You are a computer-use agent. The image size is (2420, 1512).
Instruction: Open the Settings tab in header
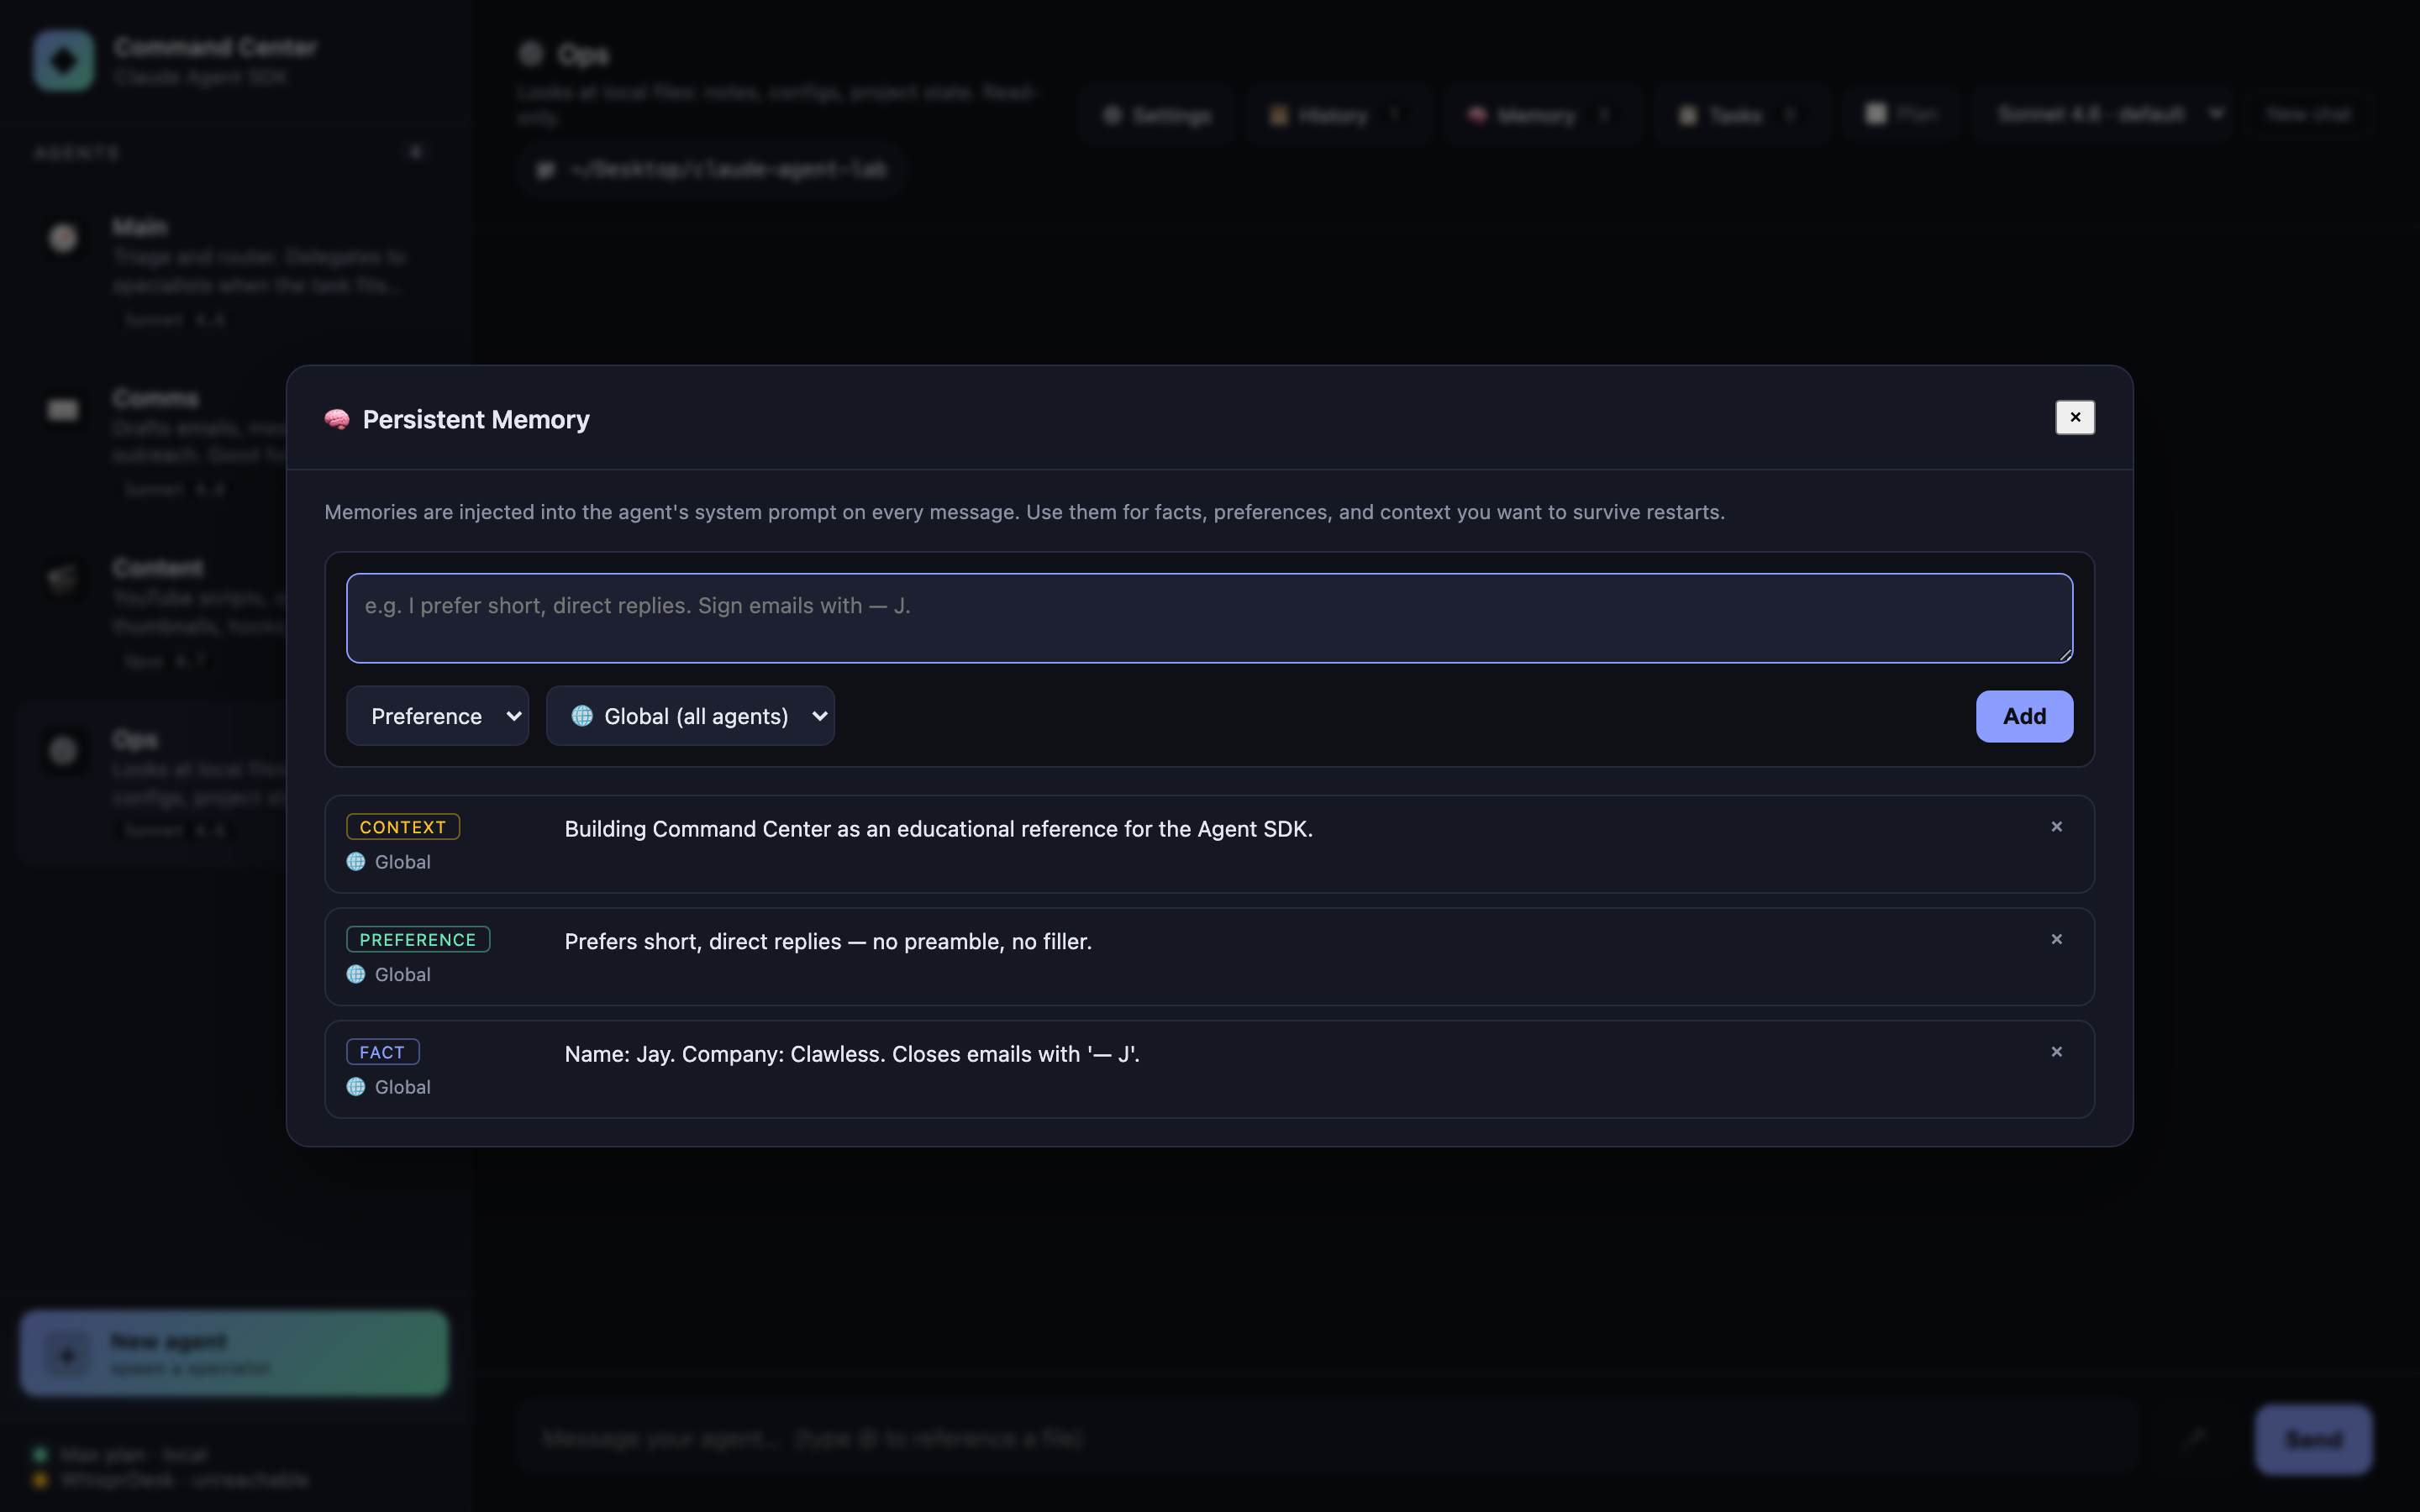(1158, 116)
